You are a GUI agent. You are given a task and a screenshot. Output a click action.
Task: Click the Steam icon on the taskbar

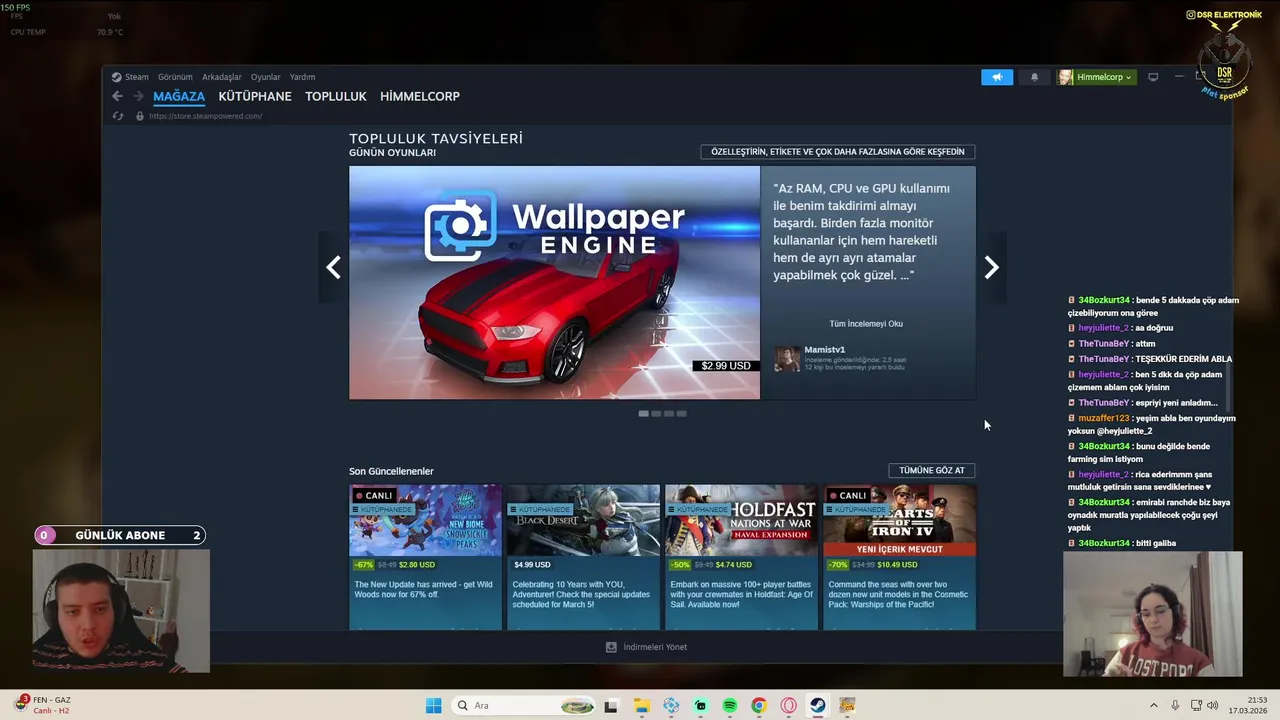[818, 706]
